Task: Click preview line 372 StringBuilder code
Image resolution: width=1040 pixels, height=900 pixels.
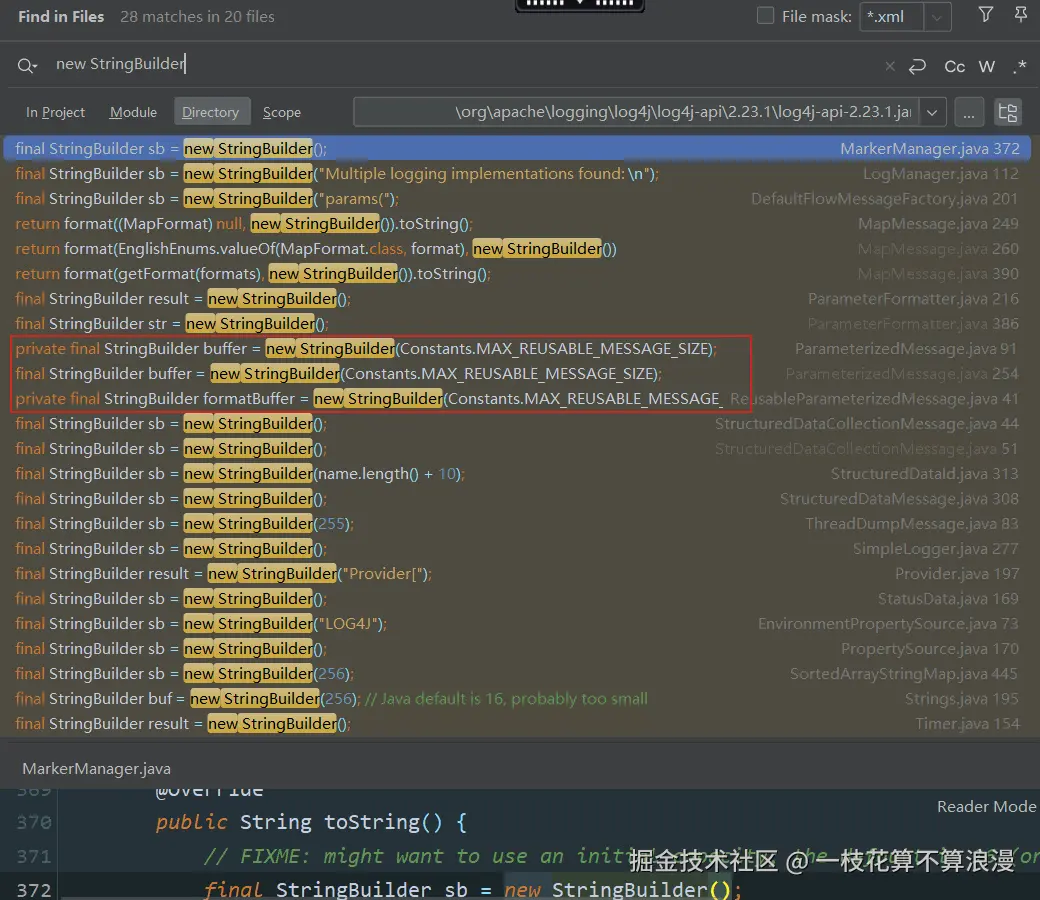Action: tap(472, 889)
